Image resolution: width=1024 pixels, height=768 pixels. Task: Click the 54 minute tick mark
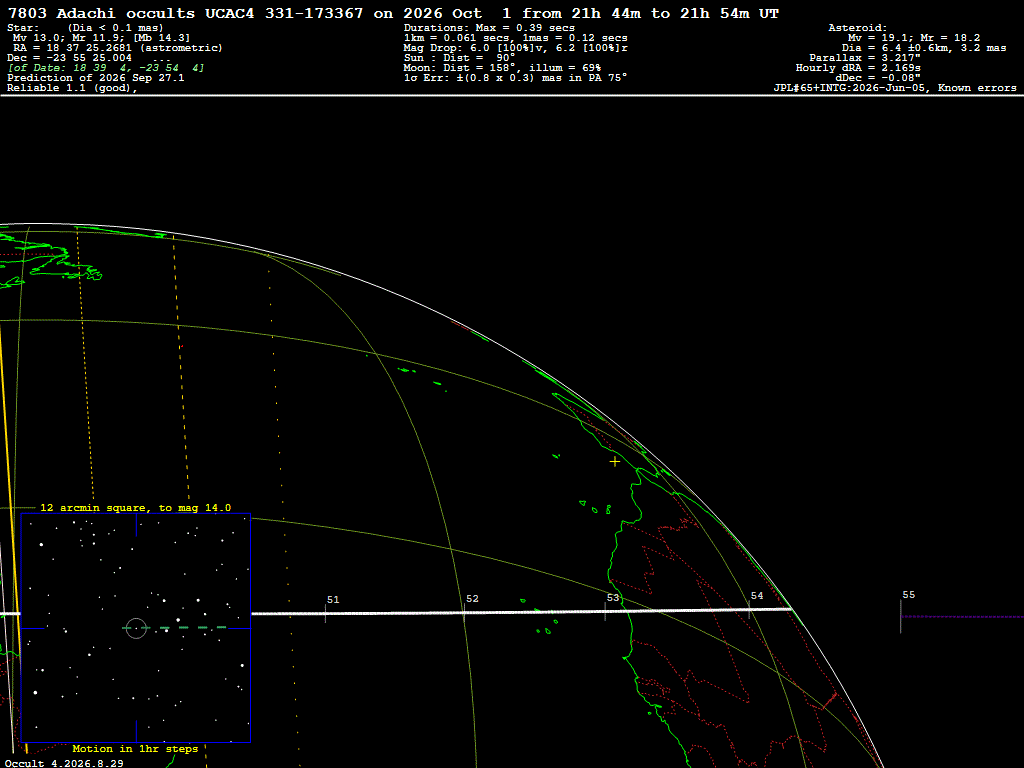tap(749, 610)
